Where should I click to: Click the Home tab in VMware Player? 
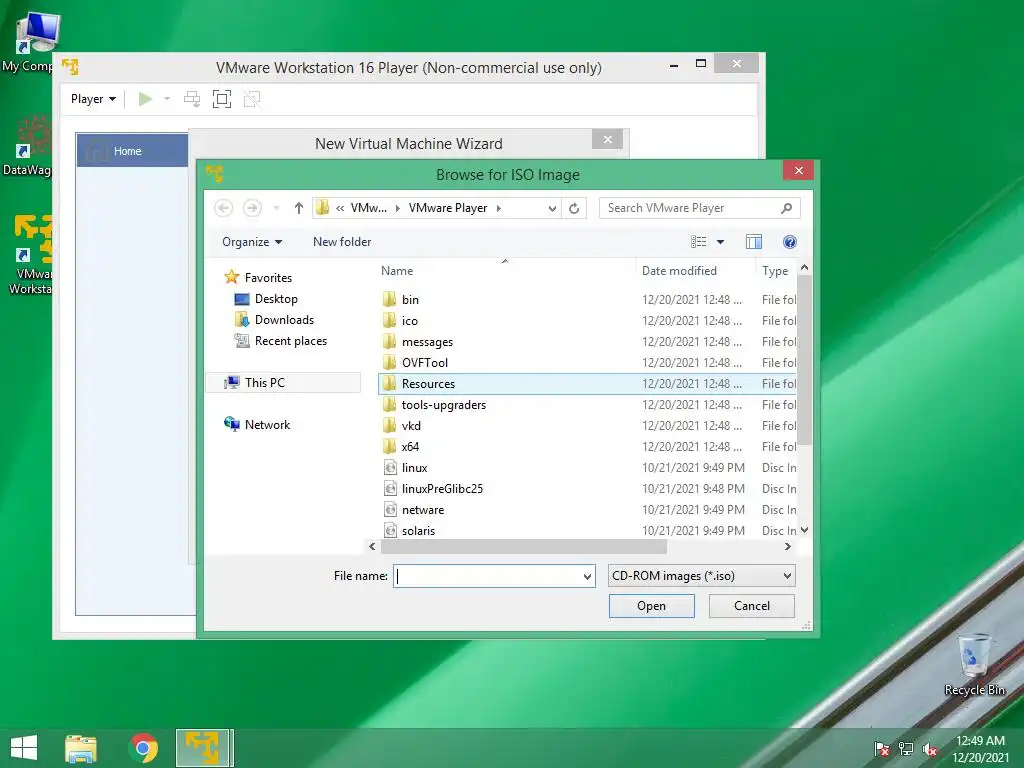tap(133, 151)
